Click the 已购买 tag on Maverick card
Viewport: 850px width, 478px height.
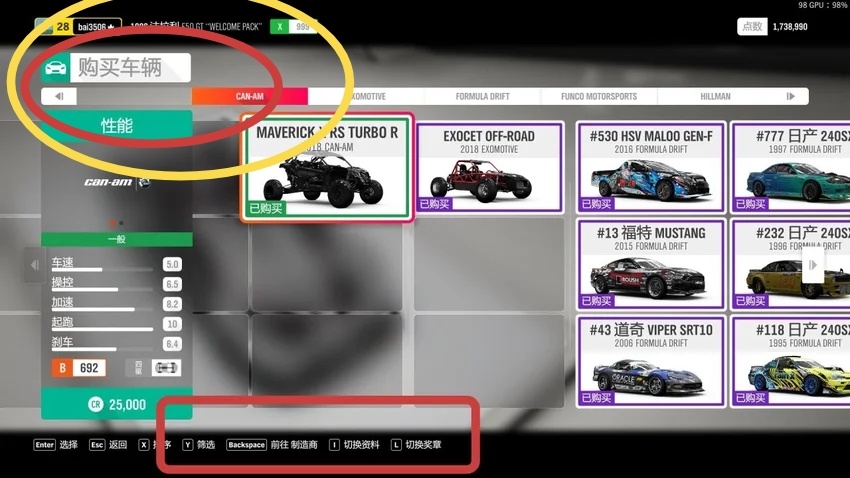pyautogui.click(x=266, y=209)
